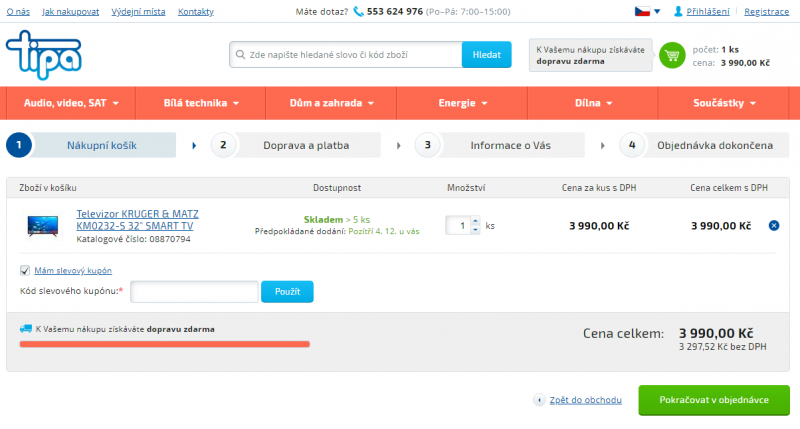This screenshot has height=429, width=800.
Task: Go to Objednávka dokončena step
Action: point(715,145)
